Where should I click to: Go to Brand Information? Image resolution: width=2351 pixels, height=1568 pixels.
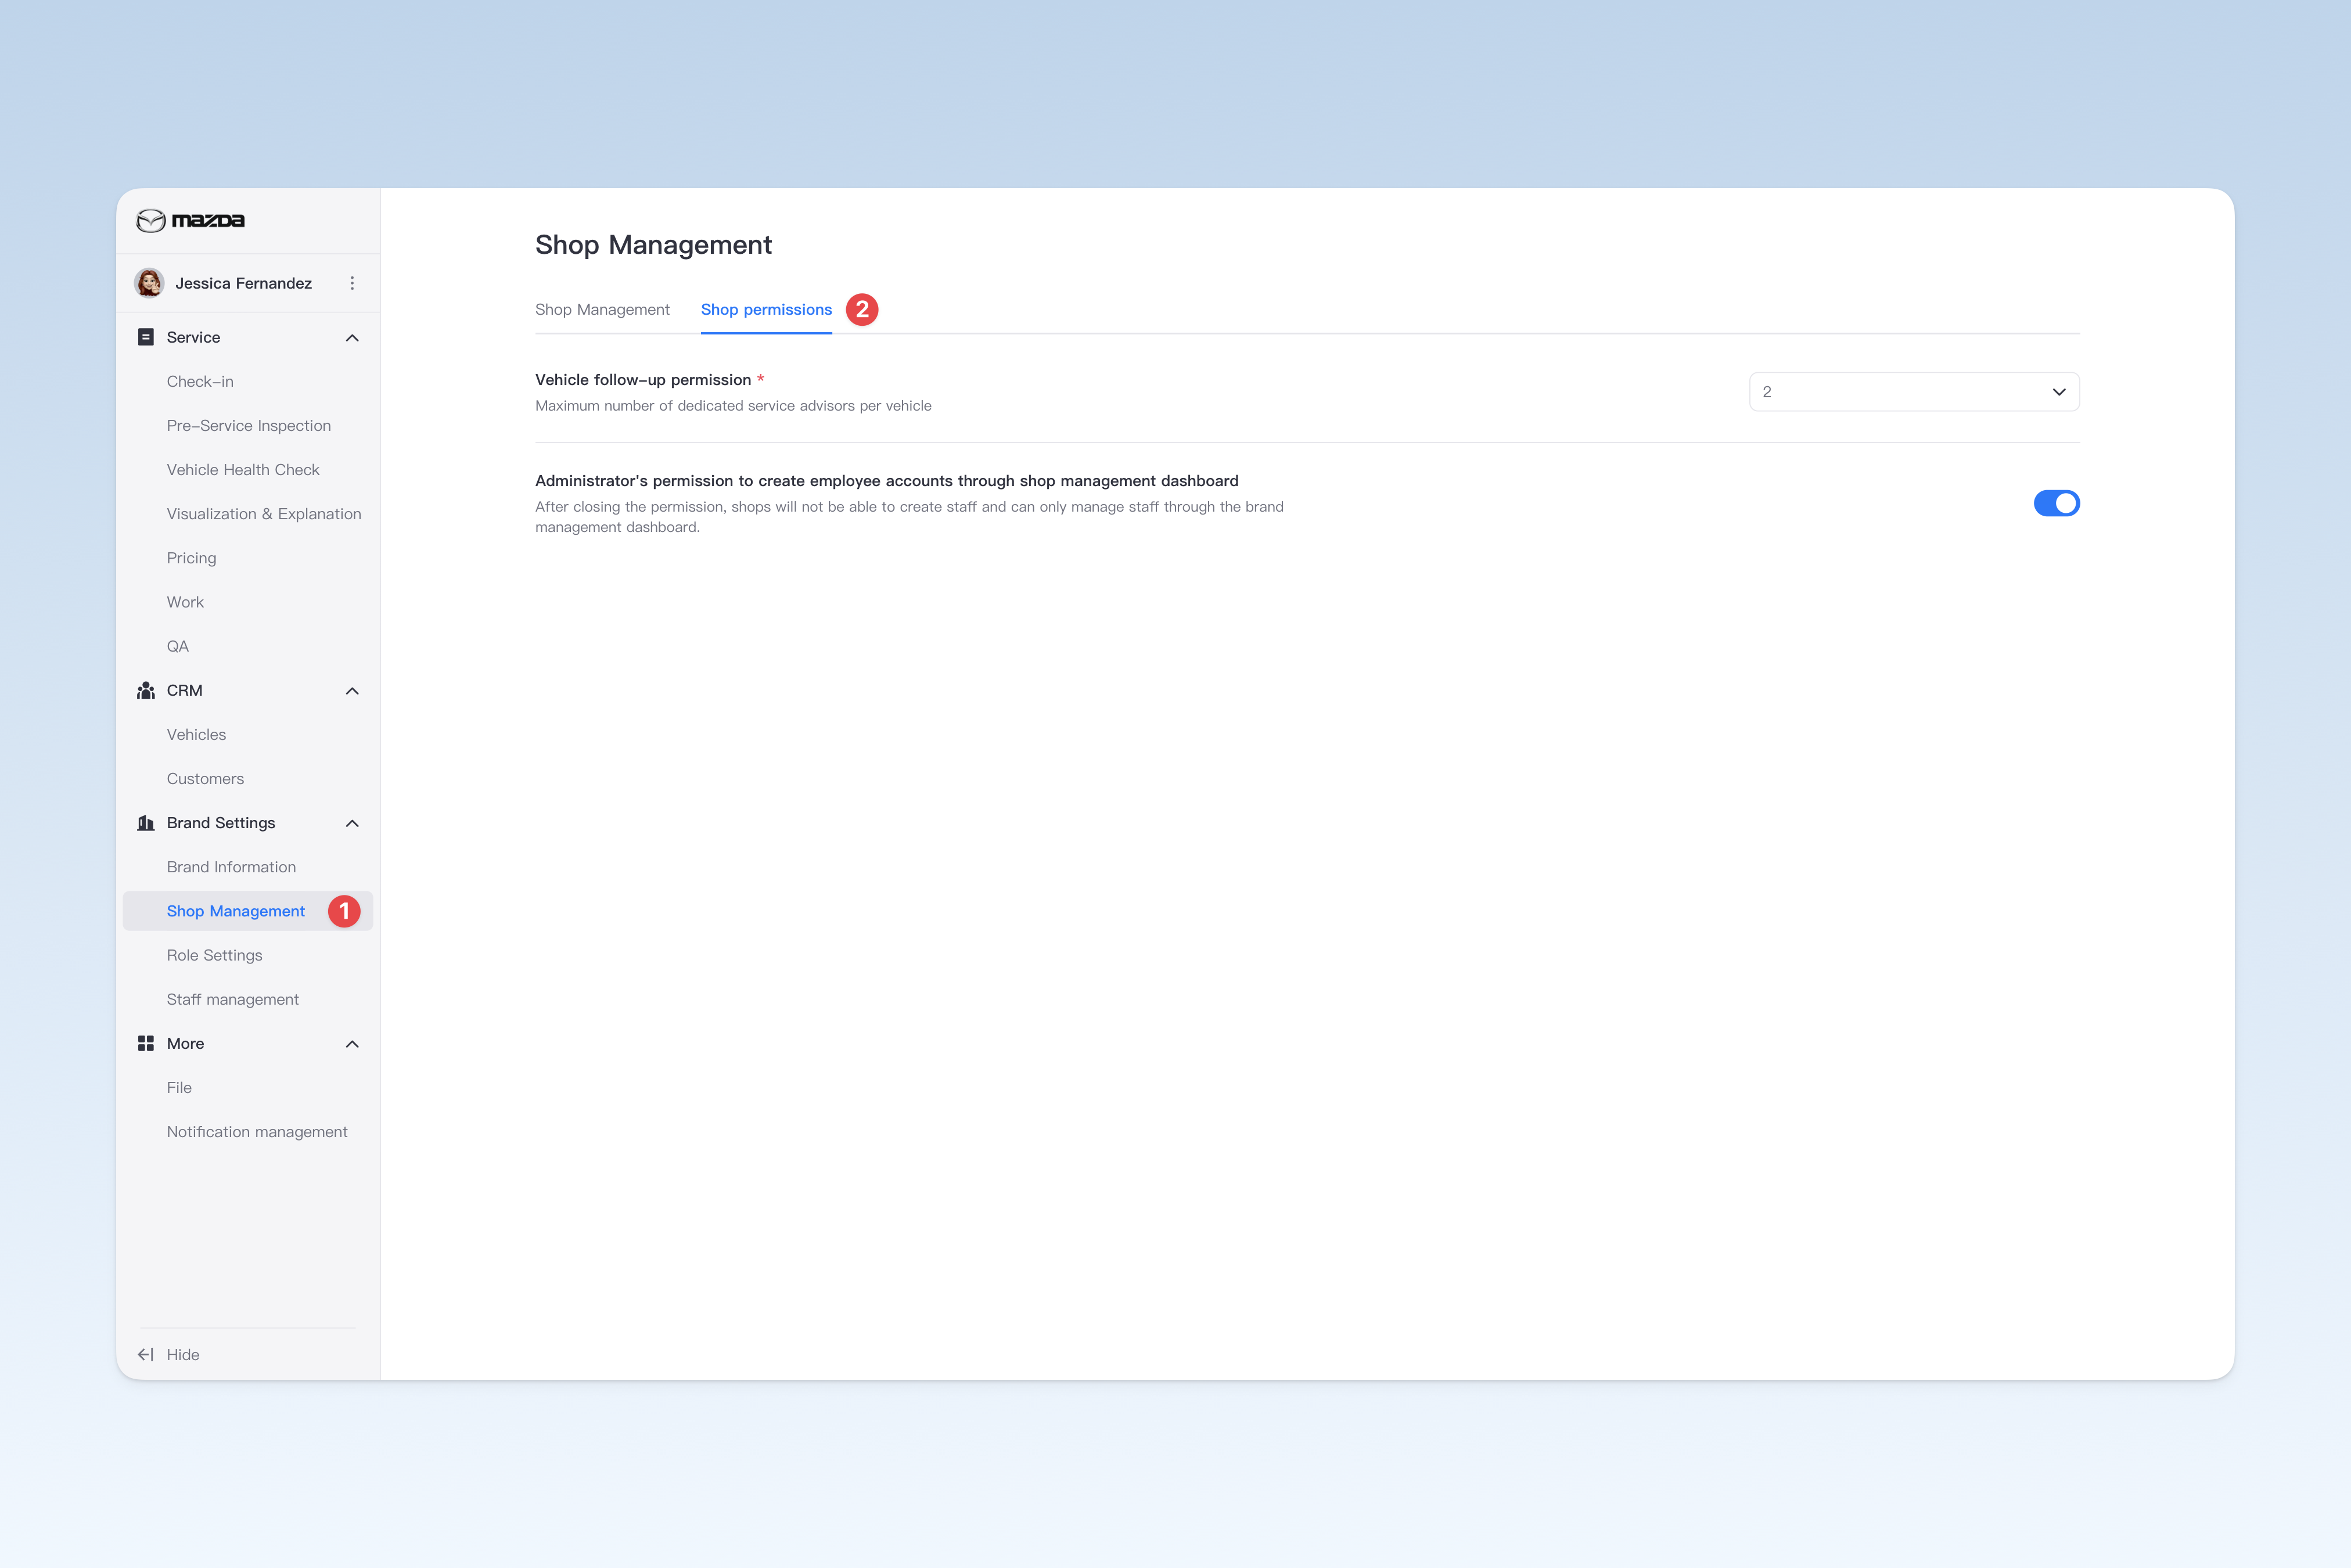[x=231, y=867]
